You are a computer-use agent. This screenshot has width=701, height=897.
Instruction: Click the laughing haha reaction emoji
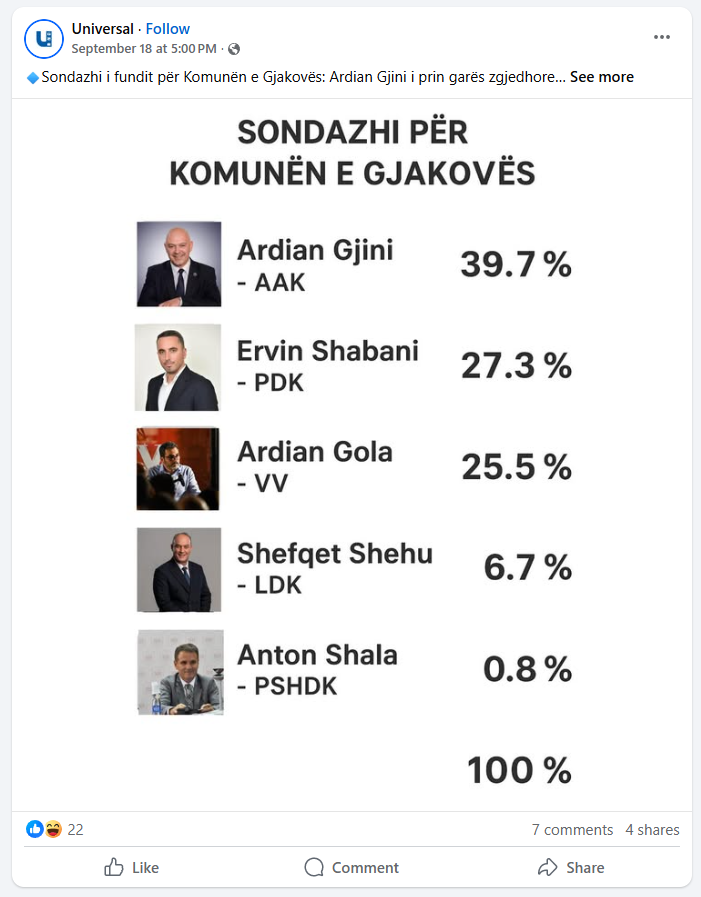[52, 829]
